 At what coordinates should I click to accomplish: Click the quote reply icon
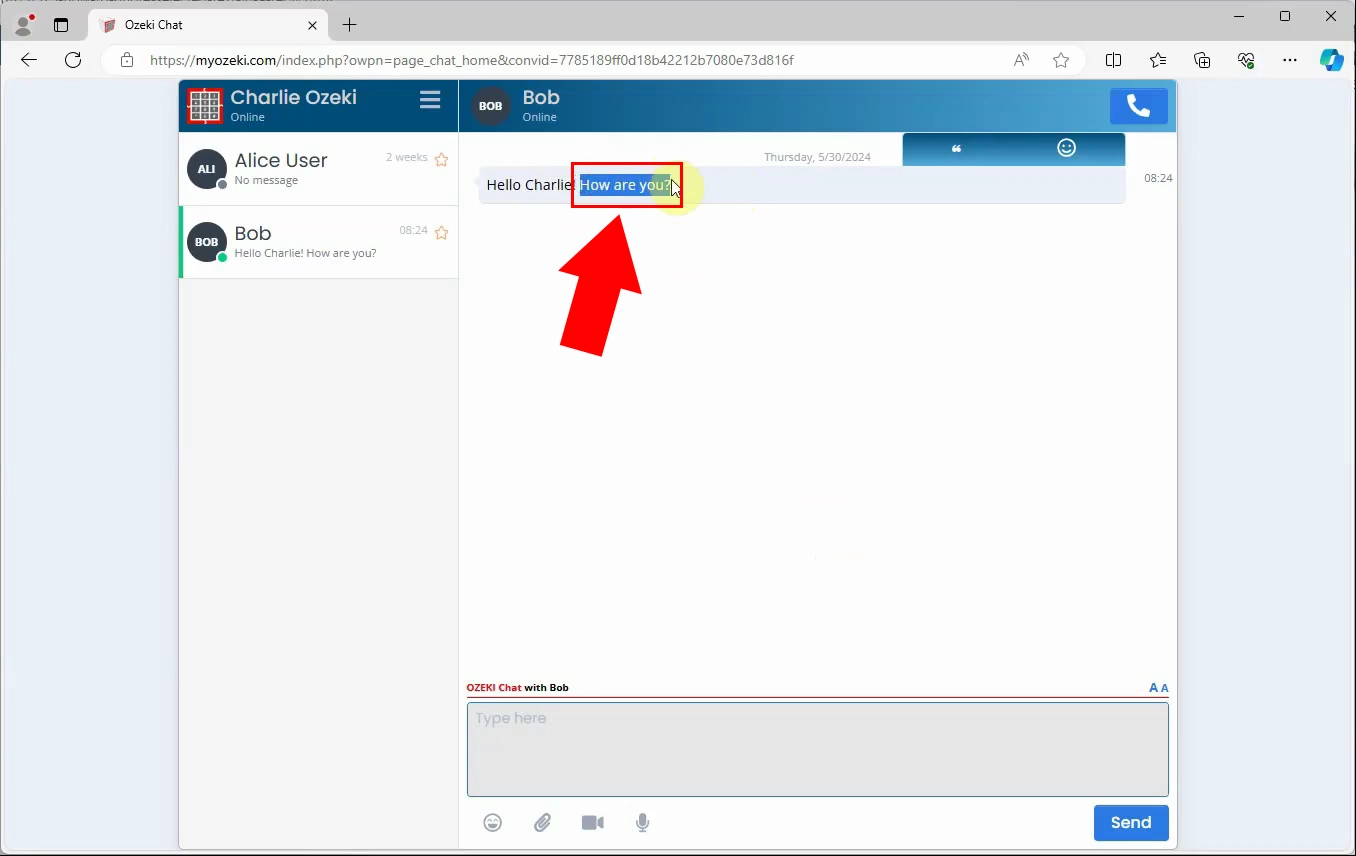click(957, 149)
